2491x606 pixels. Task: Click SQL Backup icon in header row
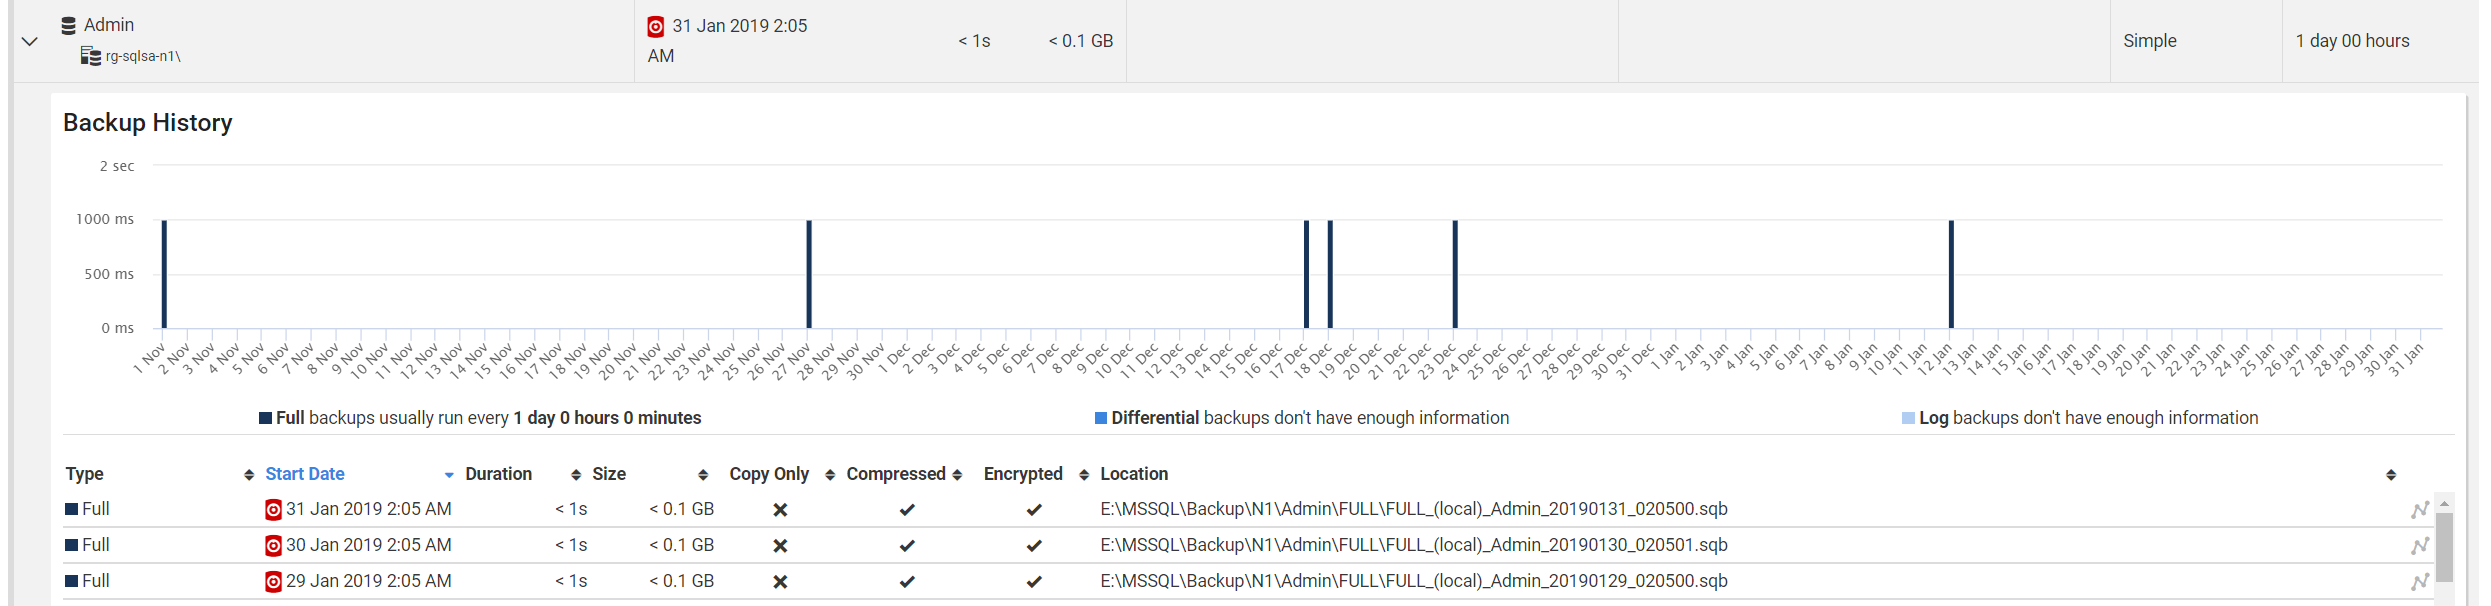point(655,26)
